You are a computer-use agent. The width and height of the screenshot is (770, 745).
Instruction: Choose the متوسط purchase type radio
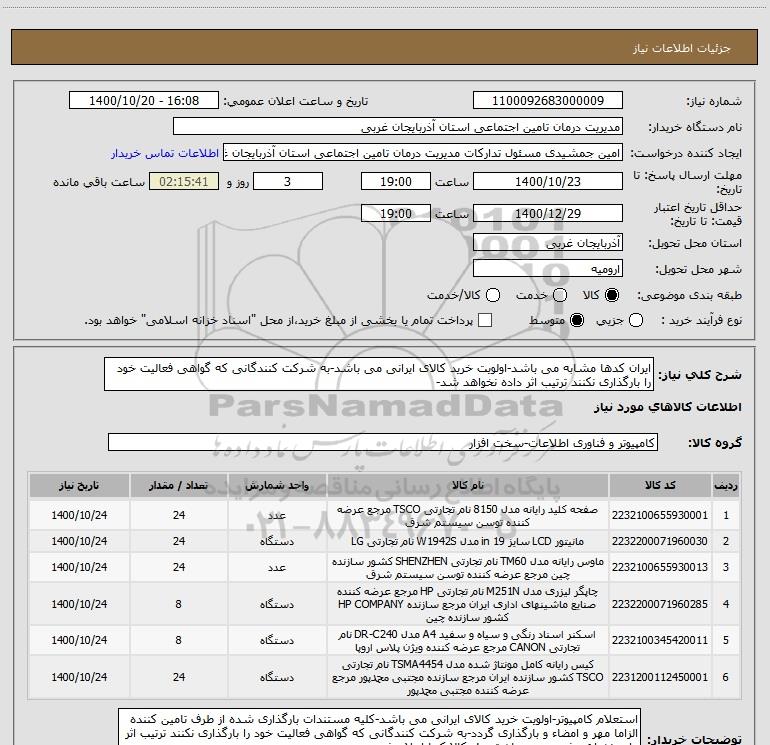point(577,320)
